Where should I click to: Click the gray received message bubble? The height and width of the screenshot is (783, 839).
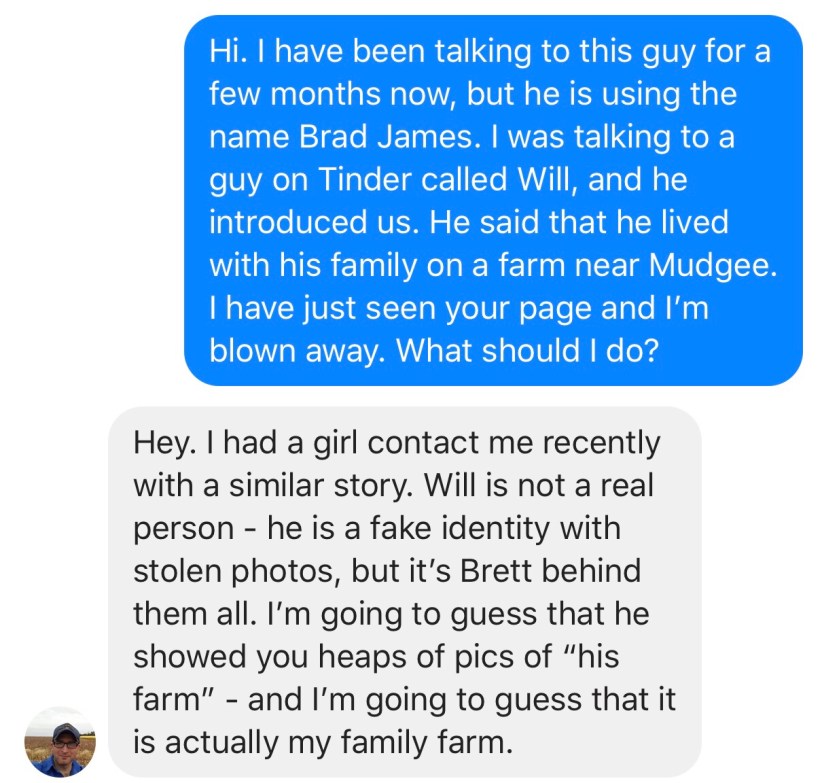[x=404, y=591]
